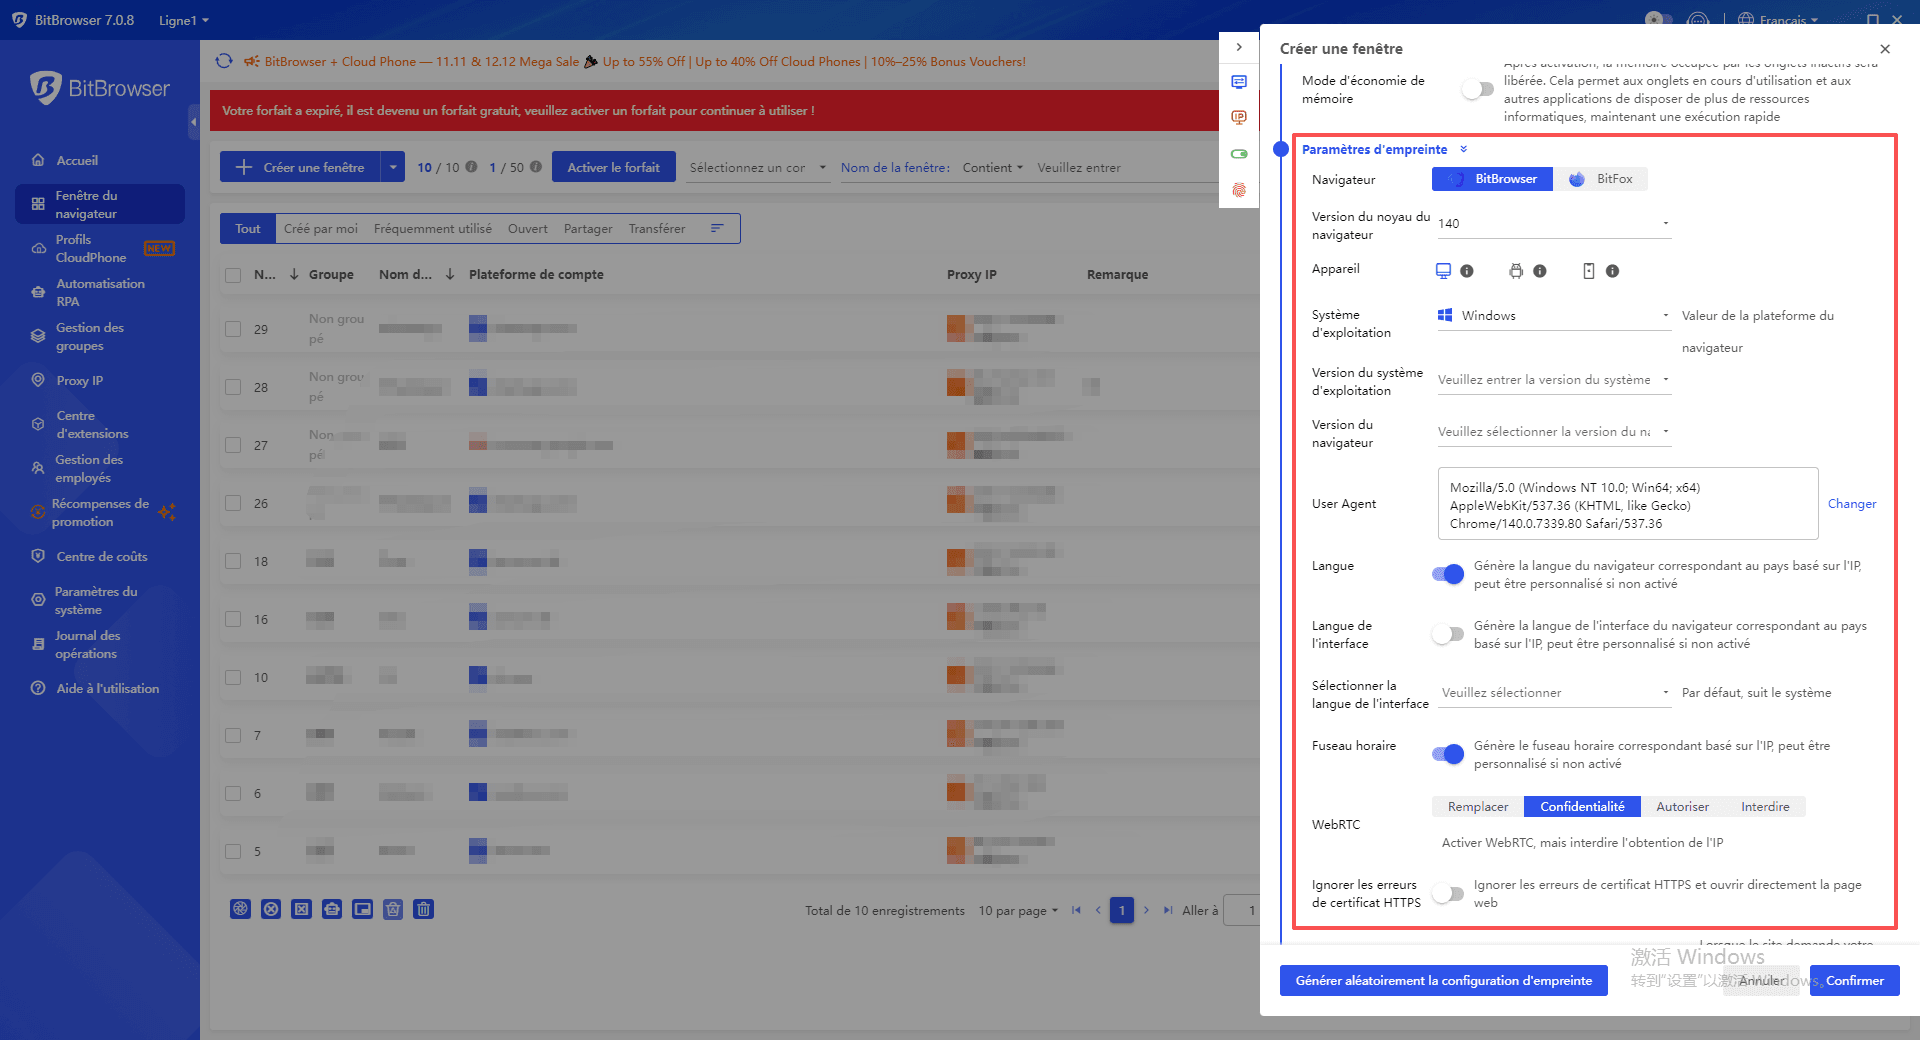Viewport: 1920px width, 1040px height.
Task: Click the desktop device icon under Appareil
Action: 1443,271
